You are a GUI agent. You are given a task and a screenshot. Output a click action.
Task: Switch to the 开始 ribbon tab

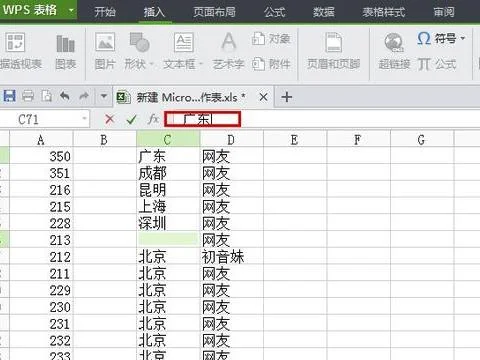pos(105,12)
